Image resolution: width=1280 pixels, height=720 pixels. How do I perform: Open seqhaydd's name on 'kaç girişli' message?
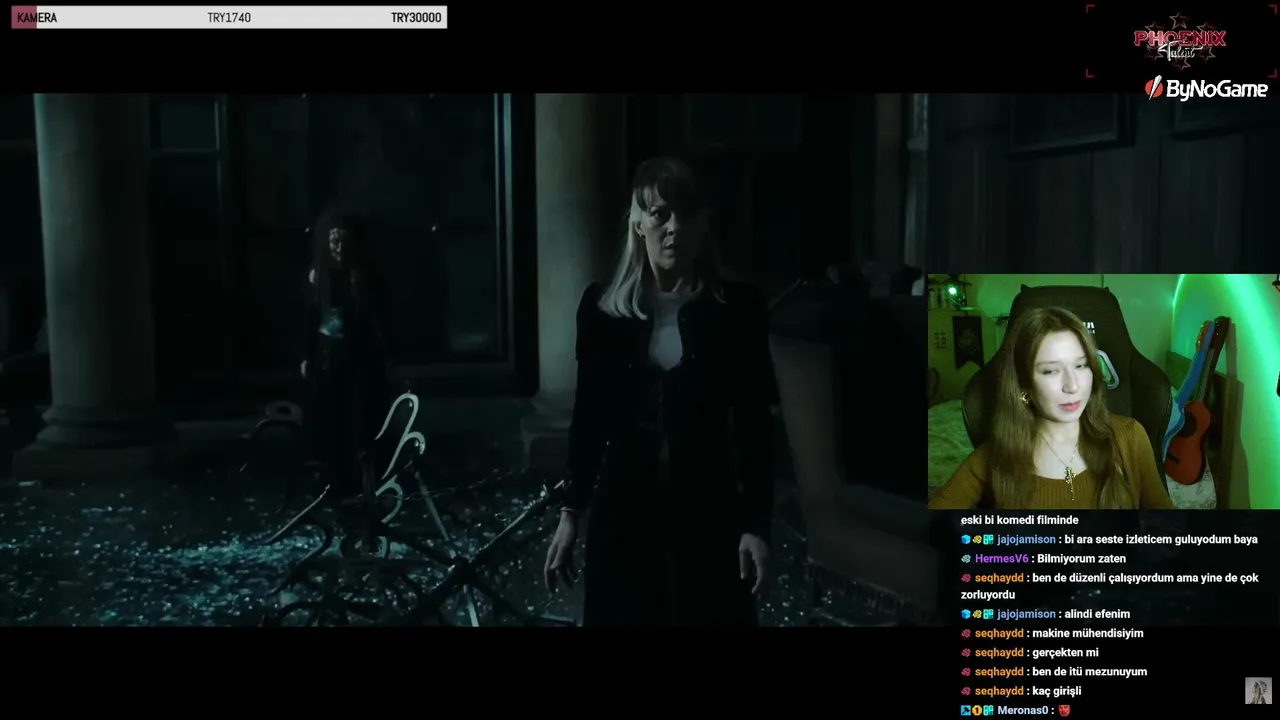(x=999, y=691)
